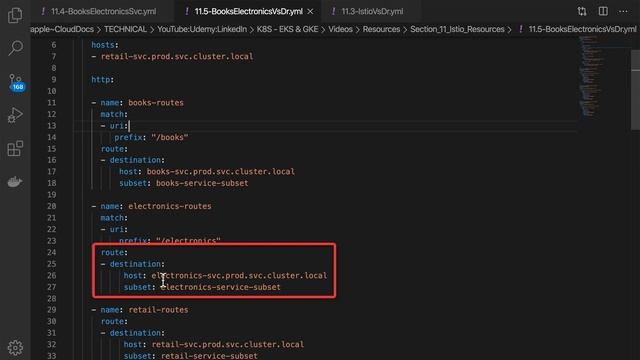
Task: Click 'electronics-svc.prod.svc.cluster.local' host value
Action: [239, 276]
